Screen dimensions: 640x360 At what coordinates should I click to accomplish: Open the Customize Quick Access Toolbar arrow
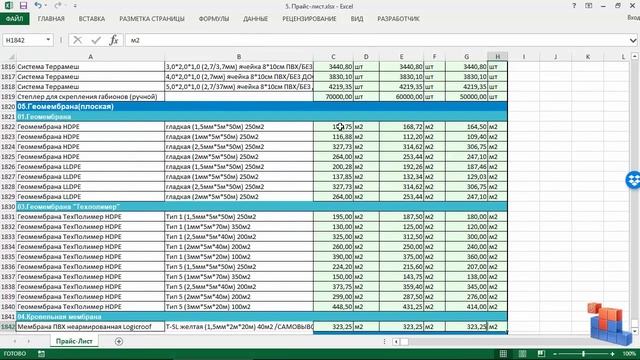[x=75, y=6]
